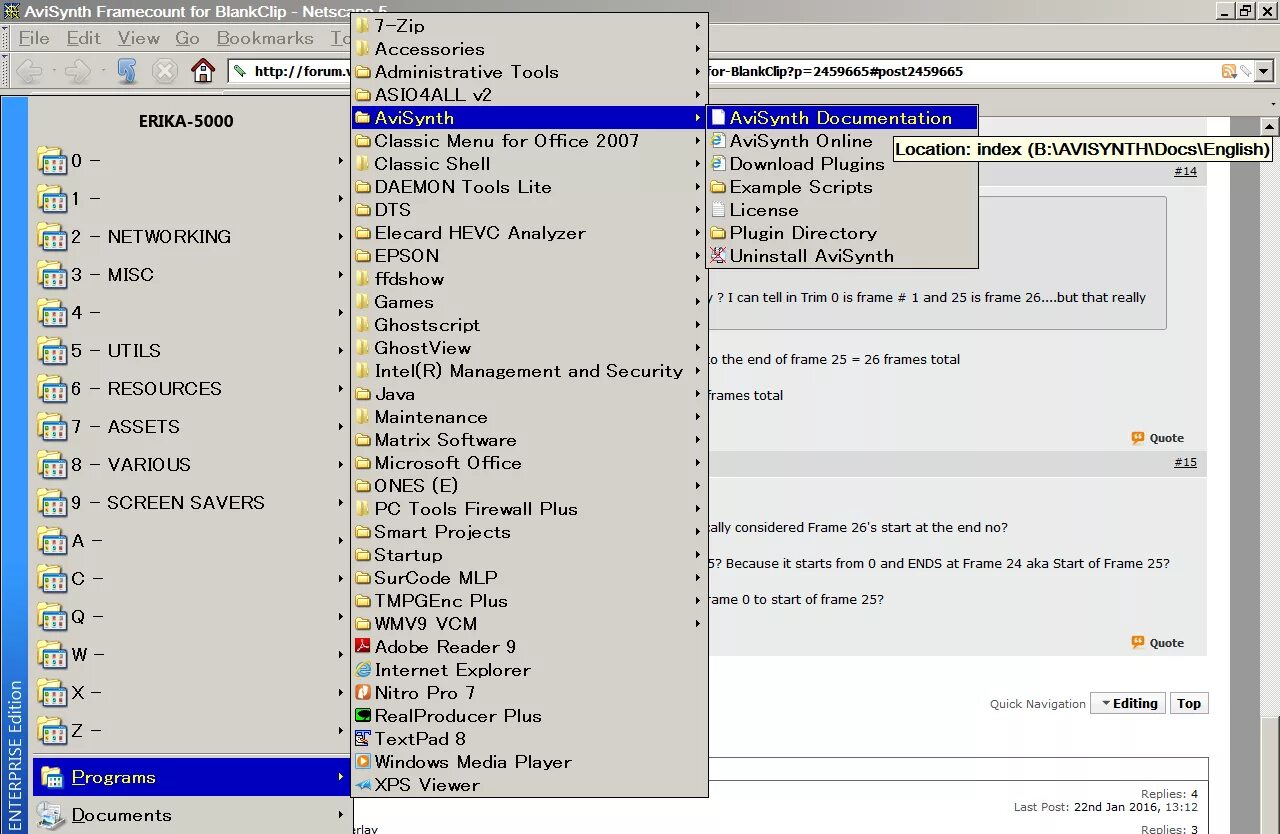Open the 5 - UTILS start menu group
Image resolution: width=1280 pixels, height=834 pixels.
coord(190,351)
